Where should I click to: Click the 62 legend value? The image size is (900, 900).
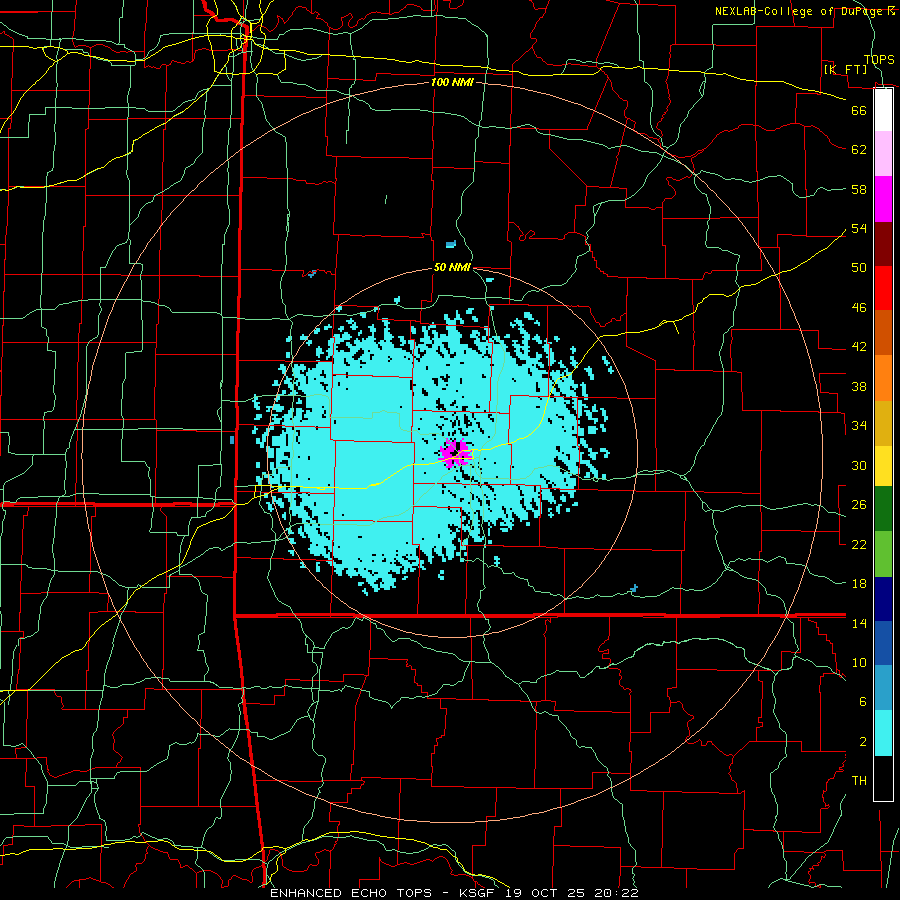859,149
